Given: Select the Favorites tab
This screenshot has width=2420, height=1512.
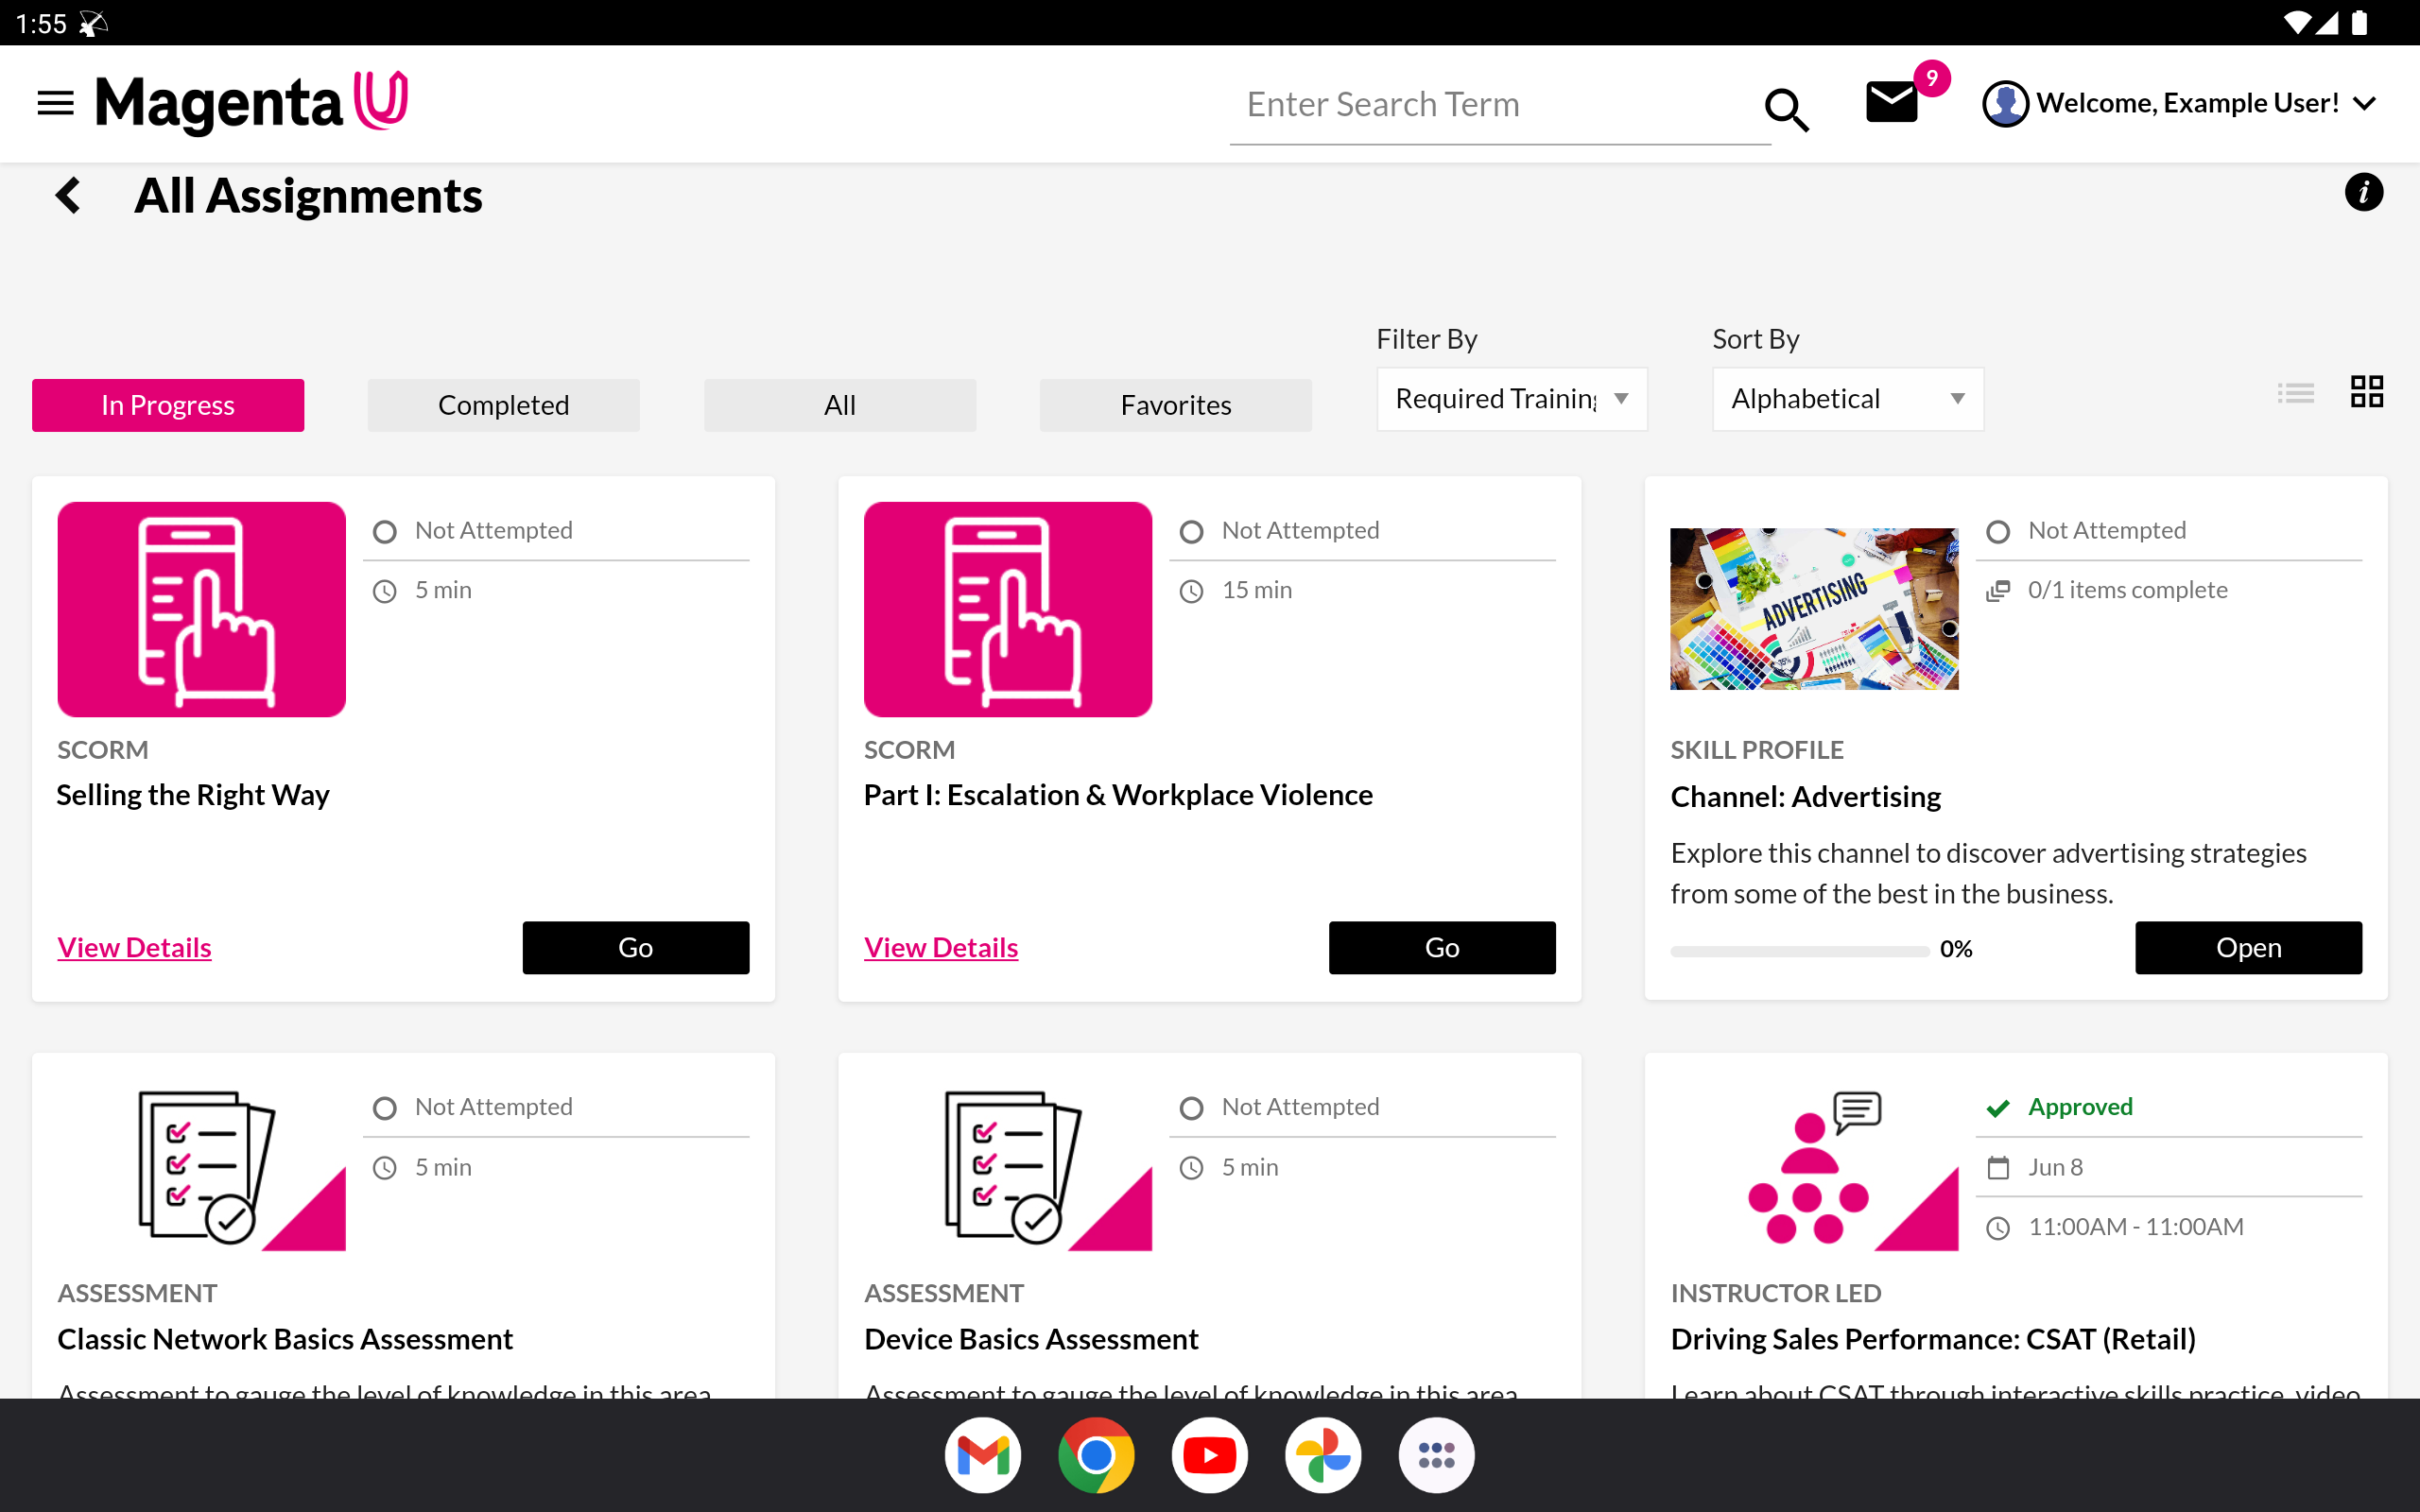Looking at the screenshot, I should 1176,405.
